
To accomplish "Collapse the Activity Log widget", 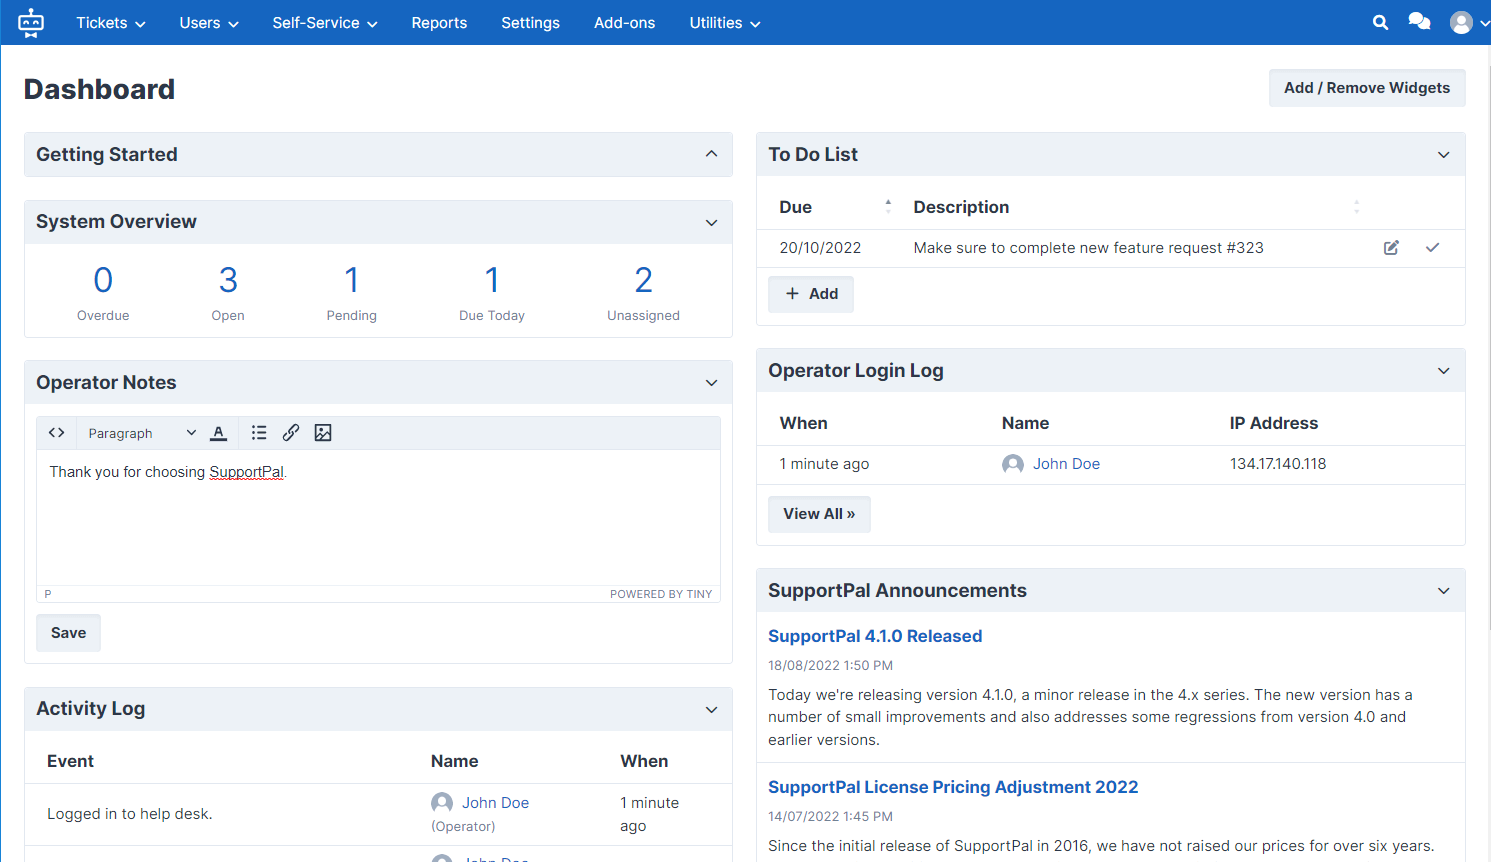I will [x=711, y=709].
